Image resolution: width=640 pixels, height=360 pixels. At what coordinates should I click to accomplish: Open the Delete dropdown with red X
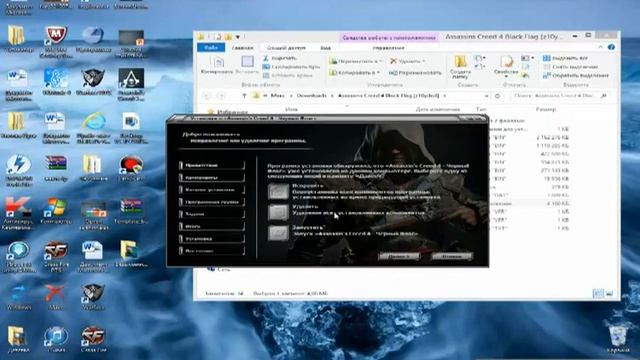[407, 61]
